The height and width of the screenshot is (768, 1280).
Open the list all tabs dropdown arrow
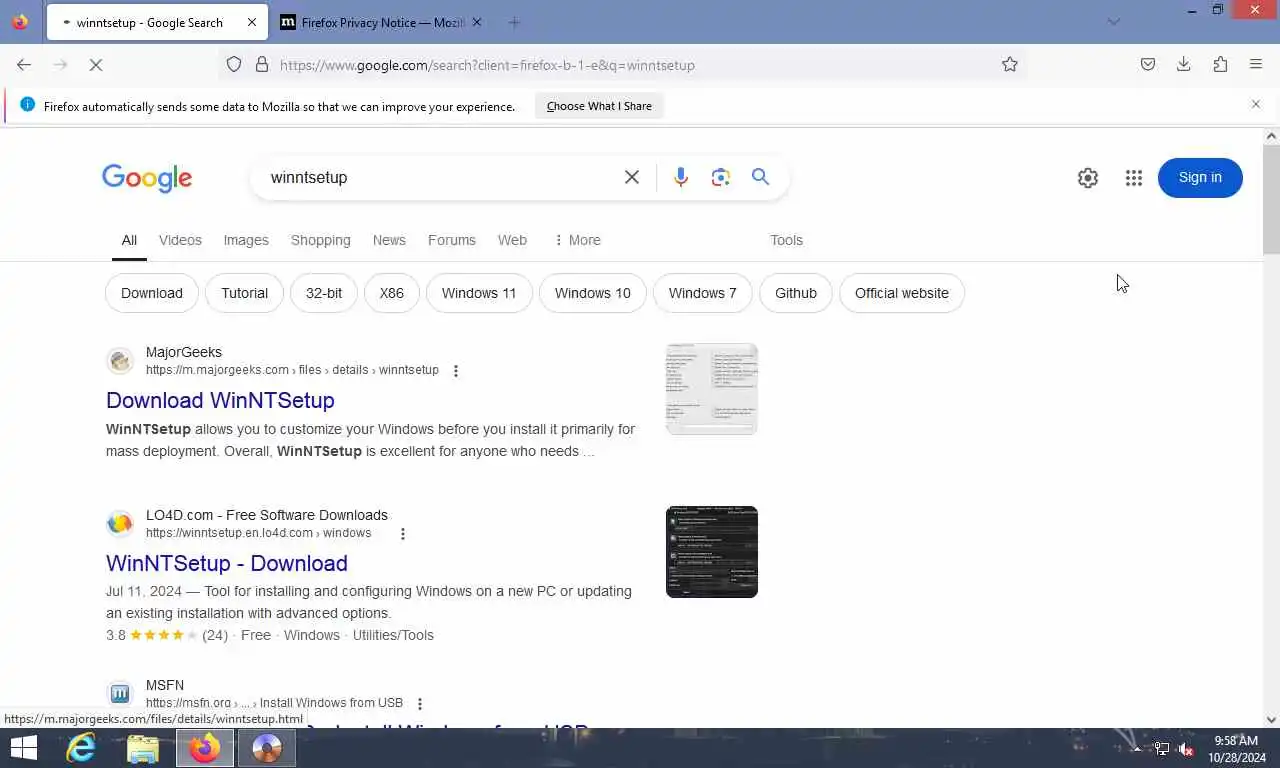(x=1114, y=22)
